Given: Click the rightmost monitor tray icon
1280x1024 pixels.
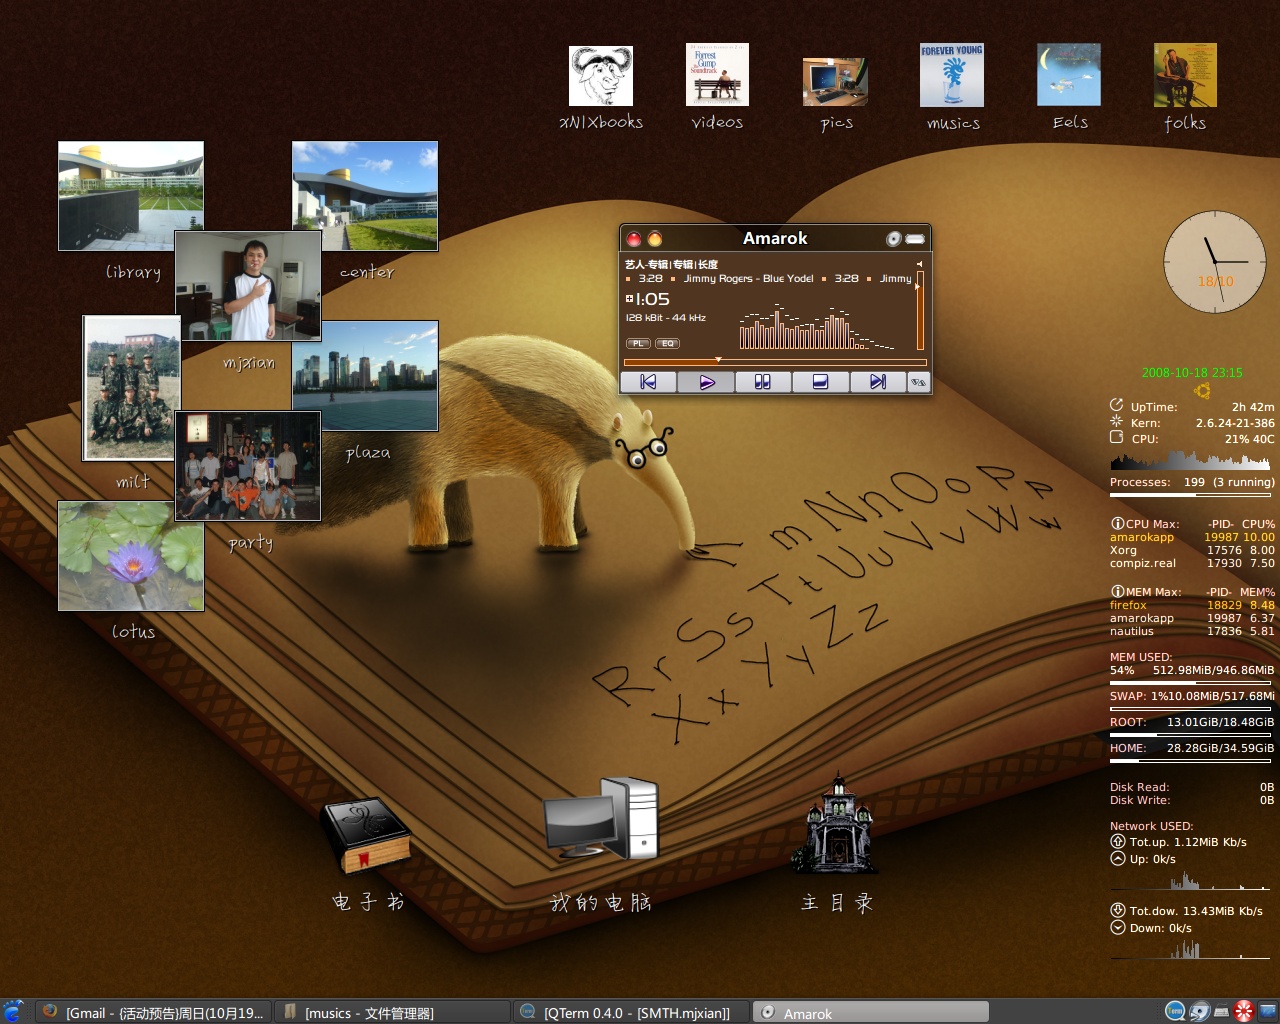Looking at the screenshot, I should [1267, 1012].
